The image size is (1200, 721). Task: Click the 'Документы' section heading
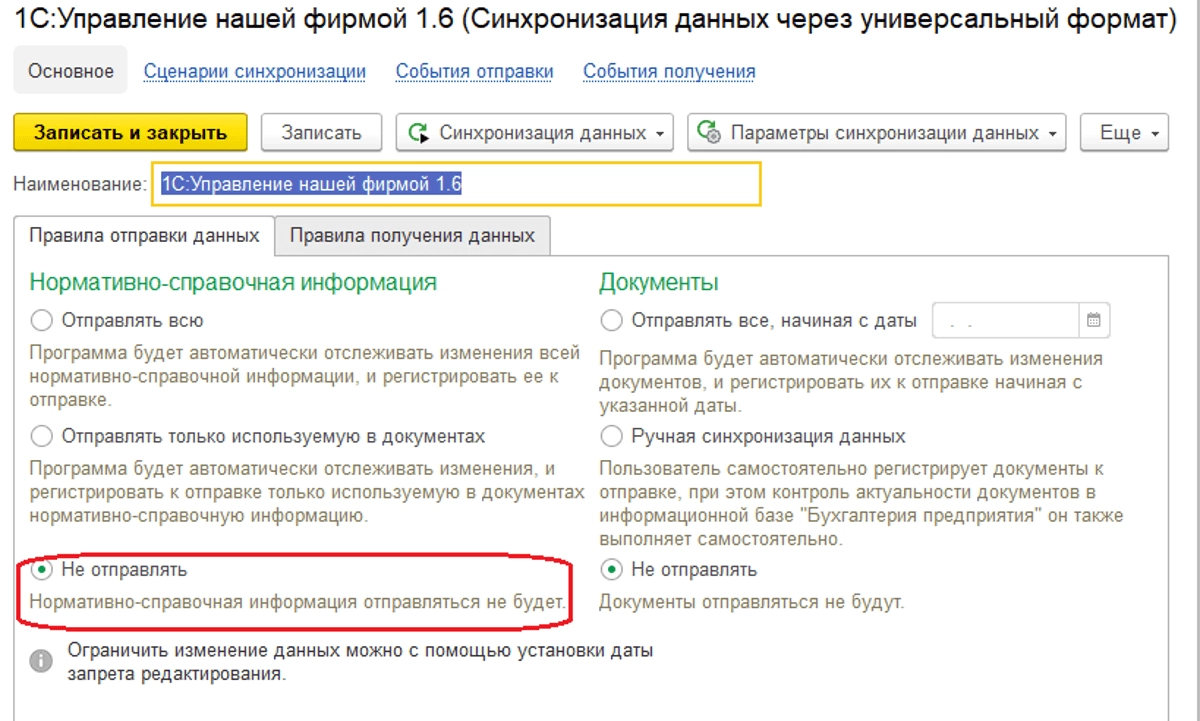click(658, 282)
